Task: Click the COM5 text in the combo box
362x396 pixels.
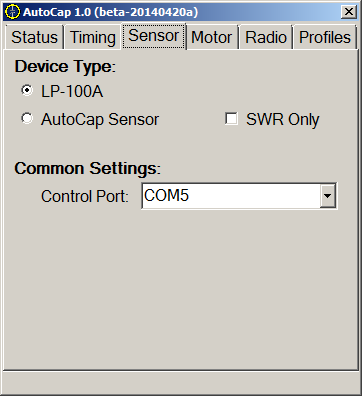Action: pos(166,195)
